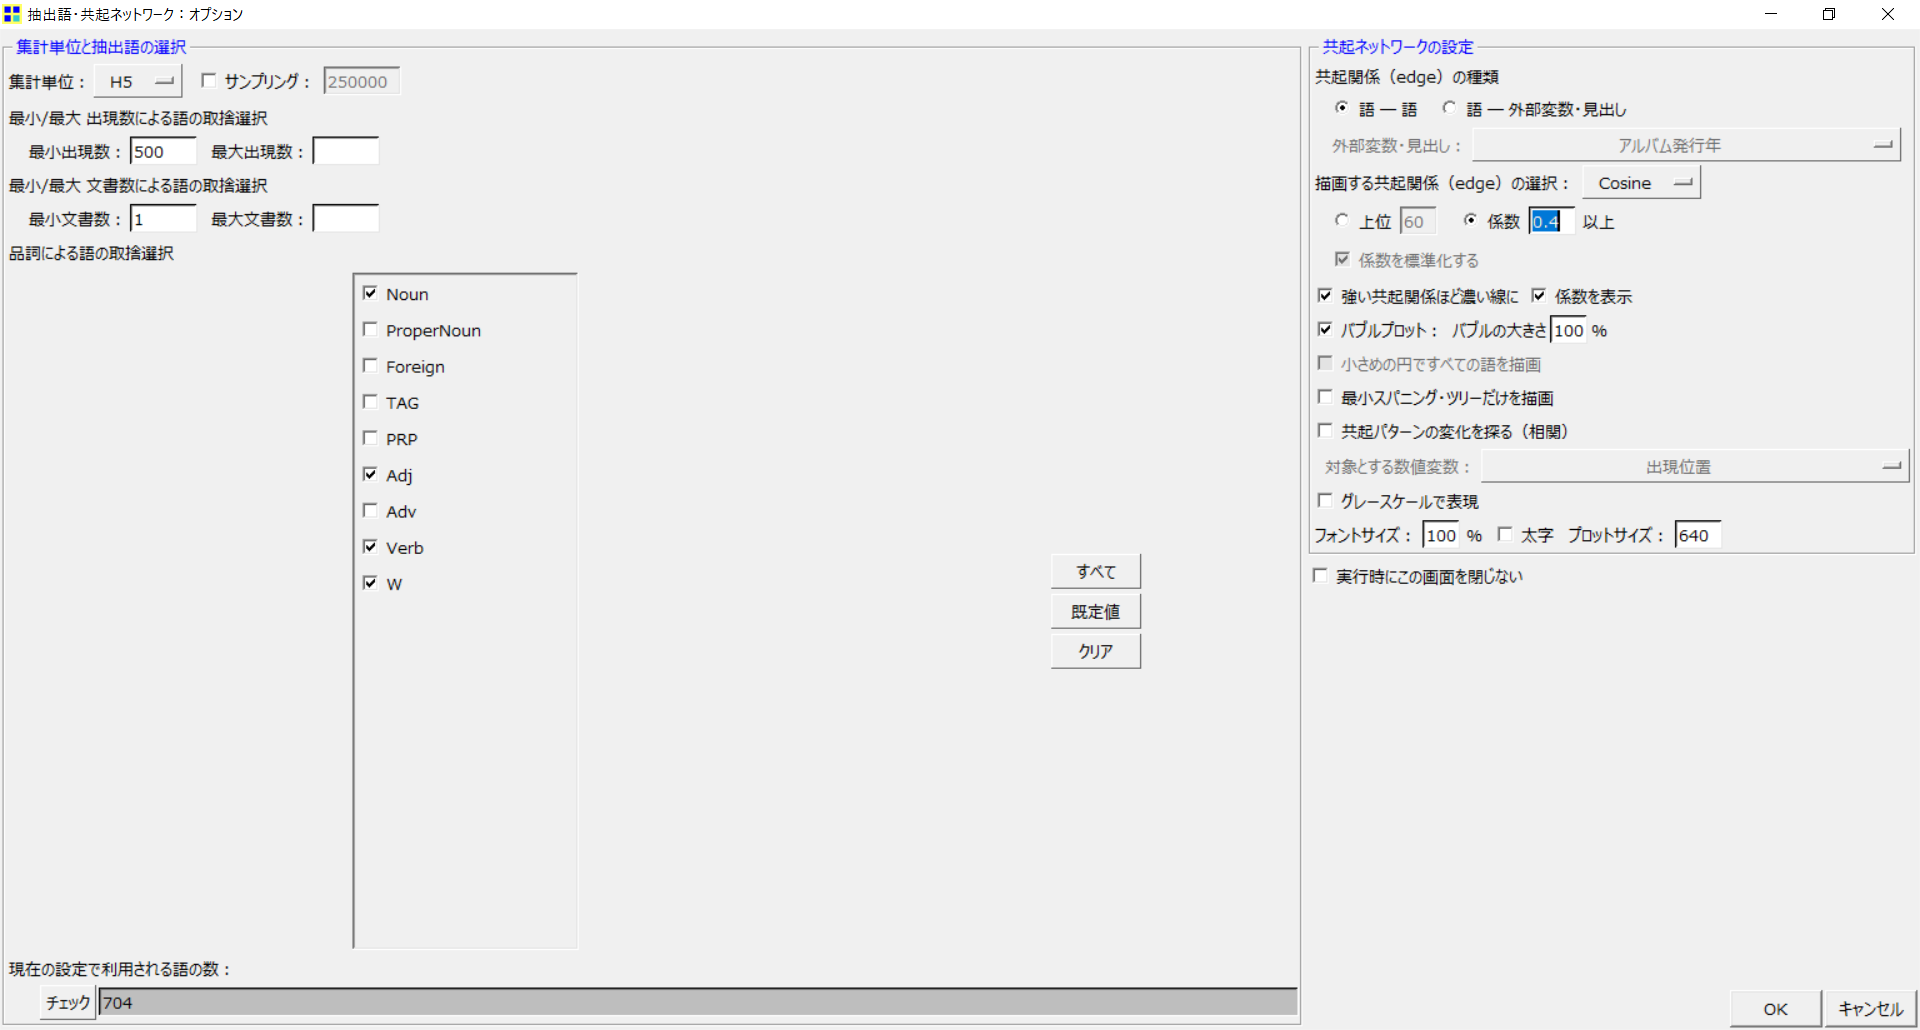Disable the Verb checkbox
Viewport: 1920px width, 1030px height.
pyautogui.click(x=371, y=545)
